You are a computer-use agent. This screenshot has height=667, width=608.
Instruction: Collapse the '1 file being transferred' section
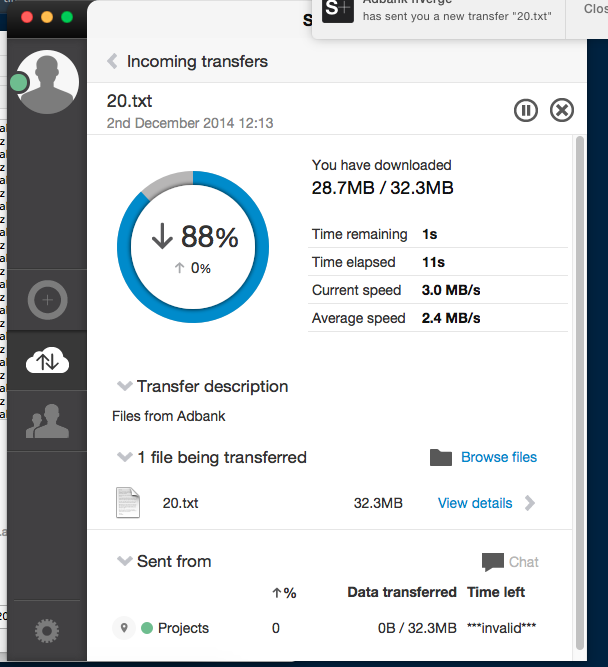tap(125, 457)
